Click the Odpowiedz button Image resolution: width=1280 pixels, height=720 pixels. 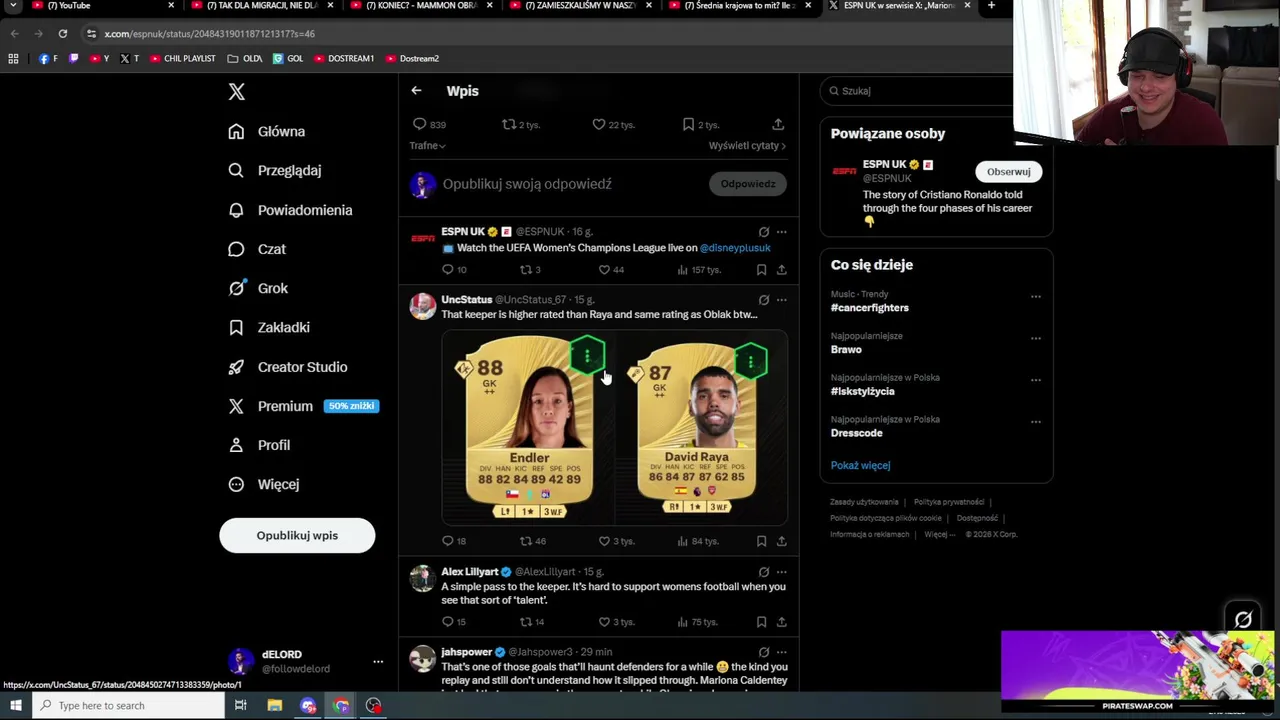[748, 184]
